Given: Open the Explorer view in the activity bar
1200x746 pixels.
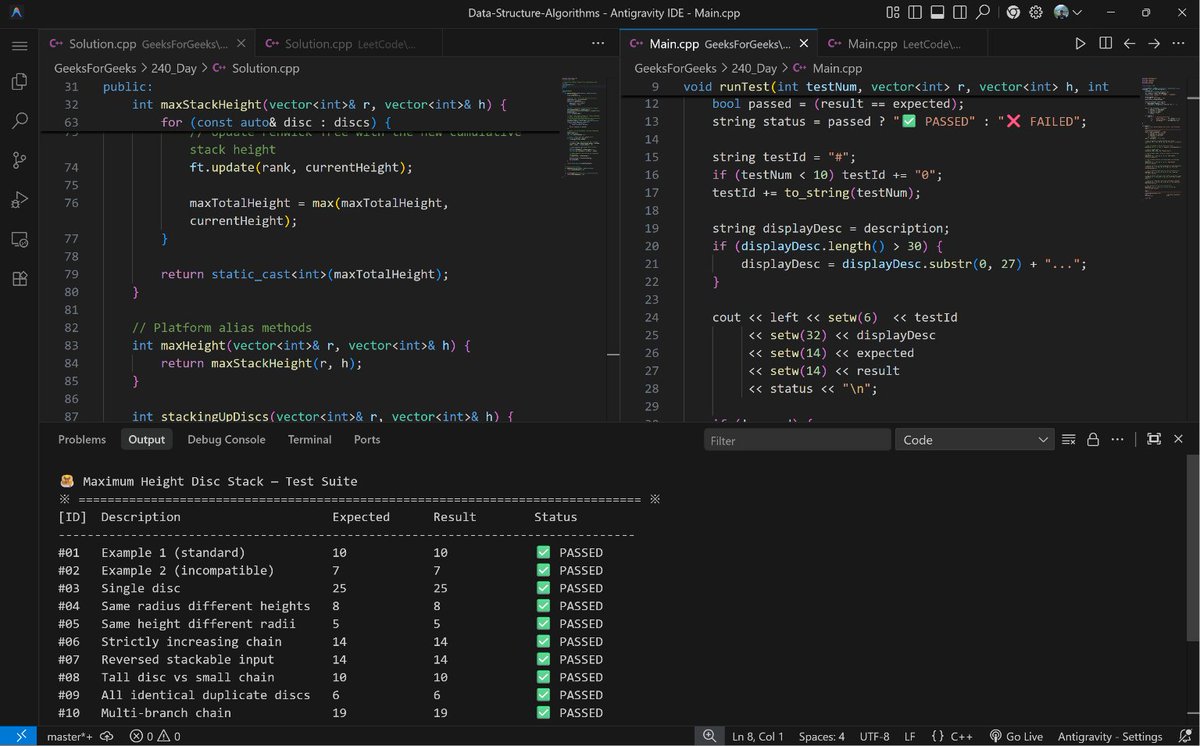Looking at the screenshot, I should (19, 81).
